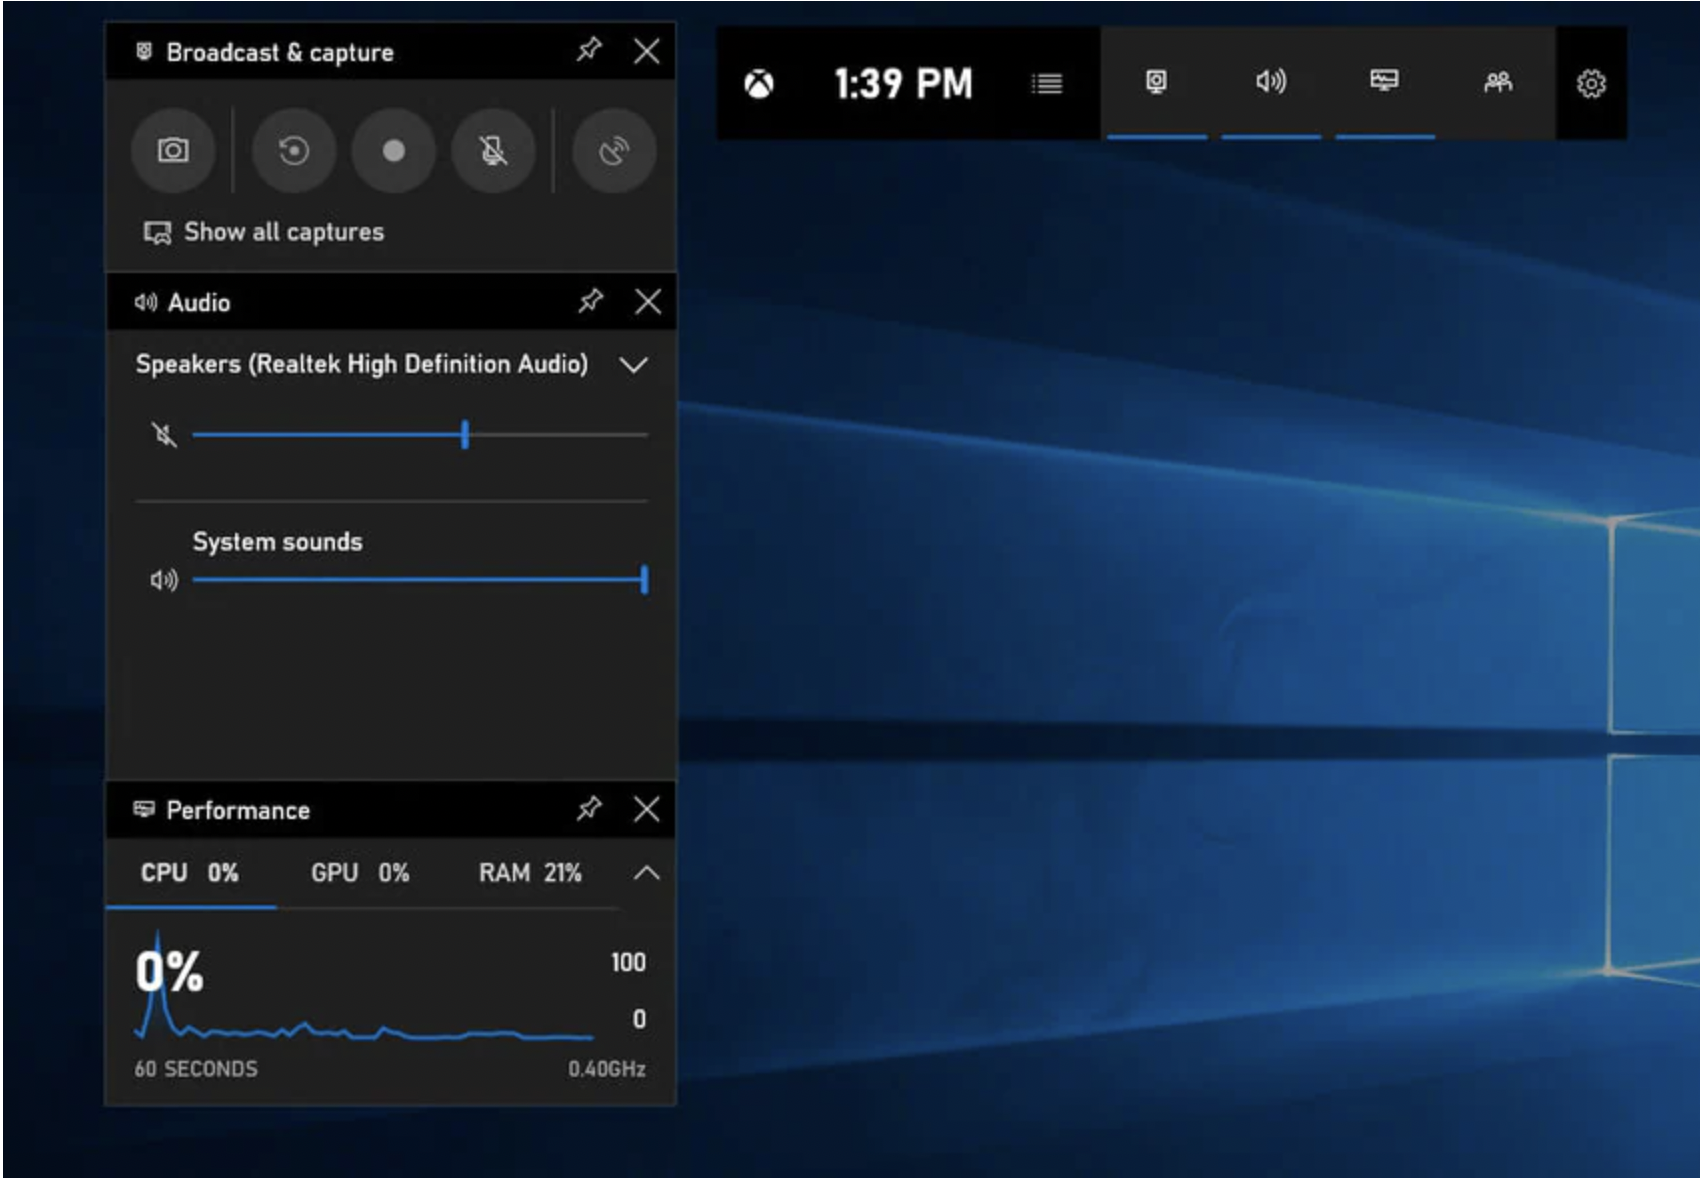Click the record last 30 seconds icon
Image resolution: width=1700 pixels, height=1178 pixels.
pos(293,151)
